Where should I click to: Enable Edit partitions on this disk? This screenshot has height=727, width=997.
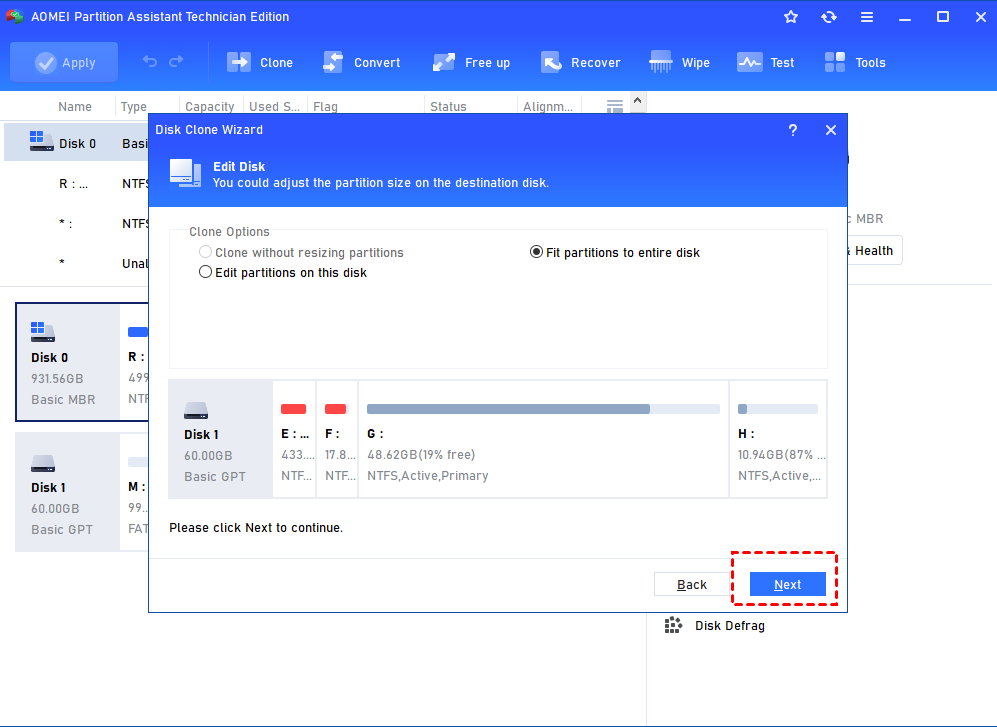(x=205, y=271)
